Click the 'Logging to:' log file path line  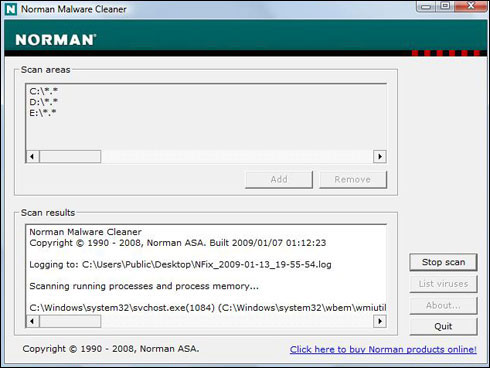pyautogui.click(x=180, y=265)
